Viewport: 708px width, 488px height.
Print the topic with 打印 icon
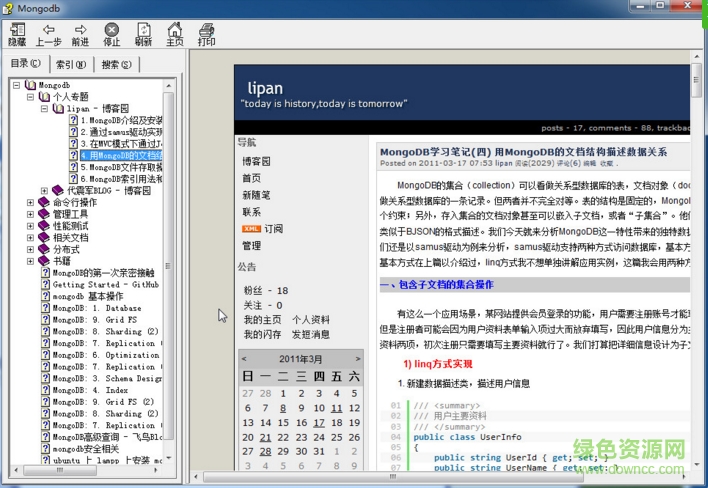[206, 34]
